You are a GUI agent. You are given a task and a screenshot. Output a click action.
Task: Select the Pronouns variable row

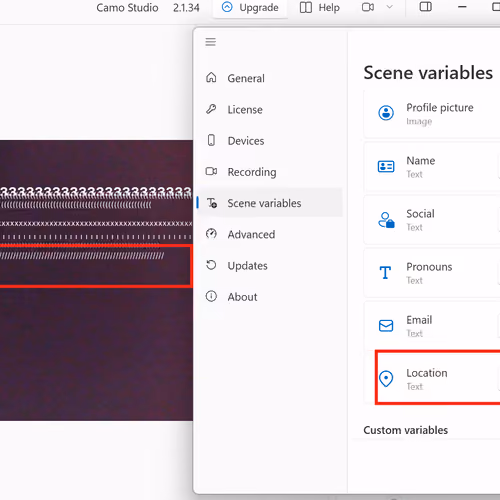coord(432,273)
